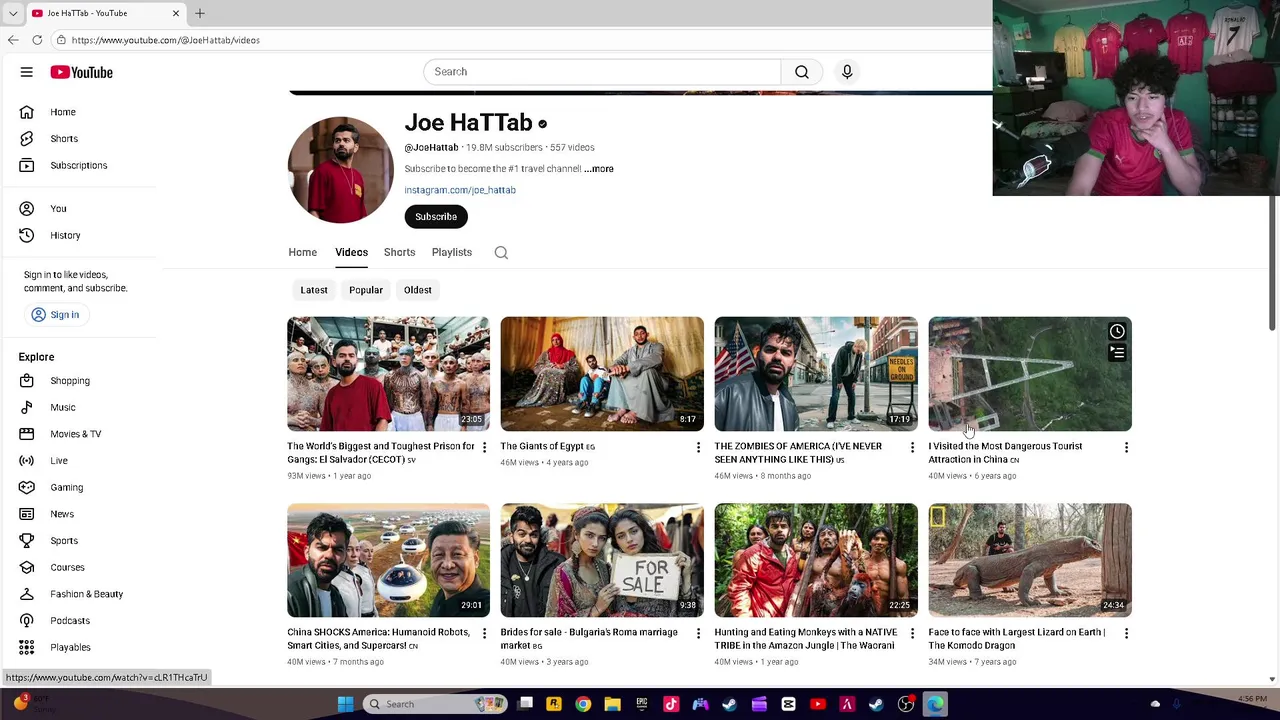
Task: Switch to channel Playlists tab
Action: (x=452, y=252)
